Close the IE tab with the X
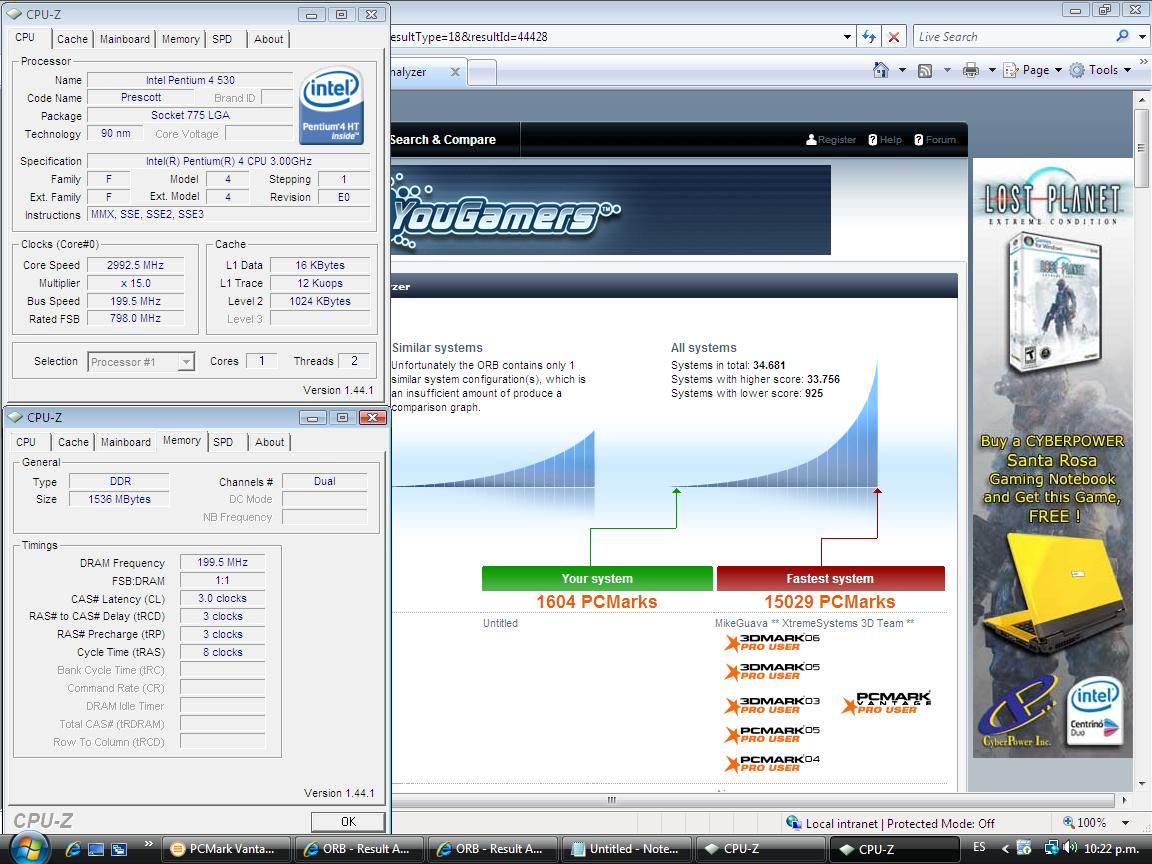This screenshot has height=864, width=1152. click(455, 72)
